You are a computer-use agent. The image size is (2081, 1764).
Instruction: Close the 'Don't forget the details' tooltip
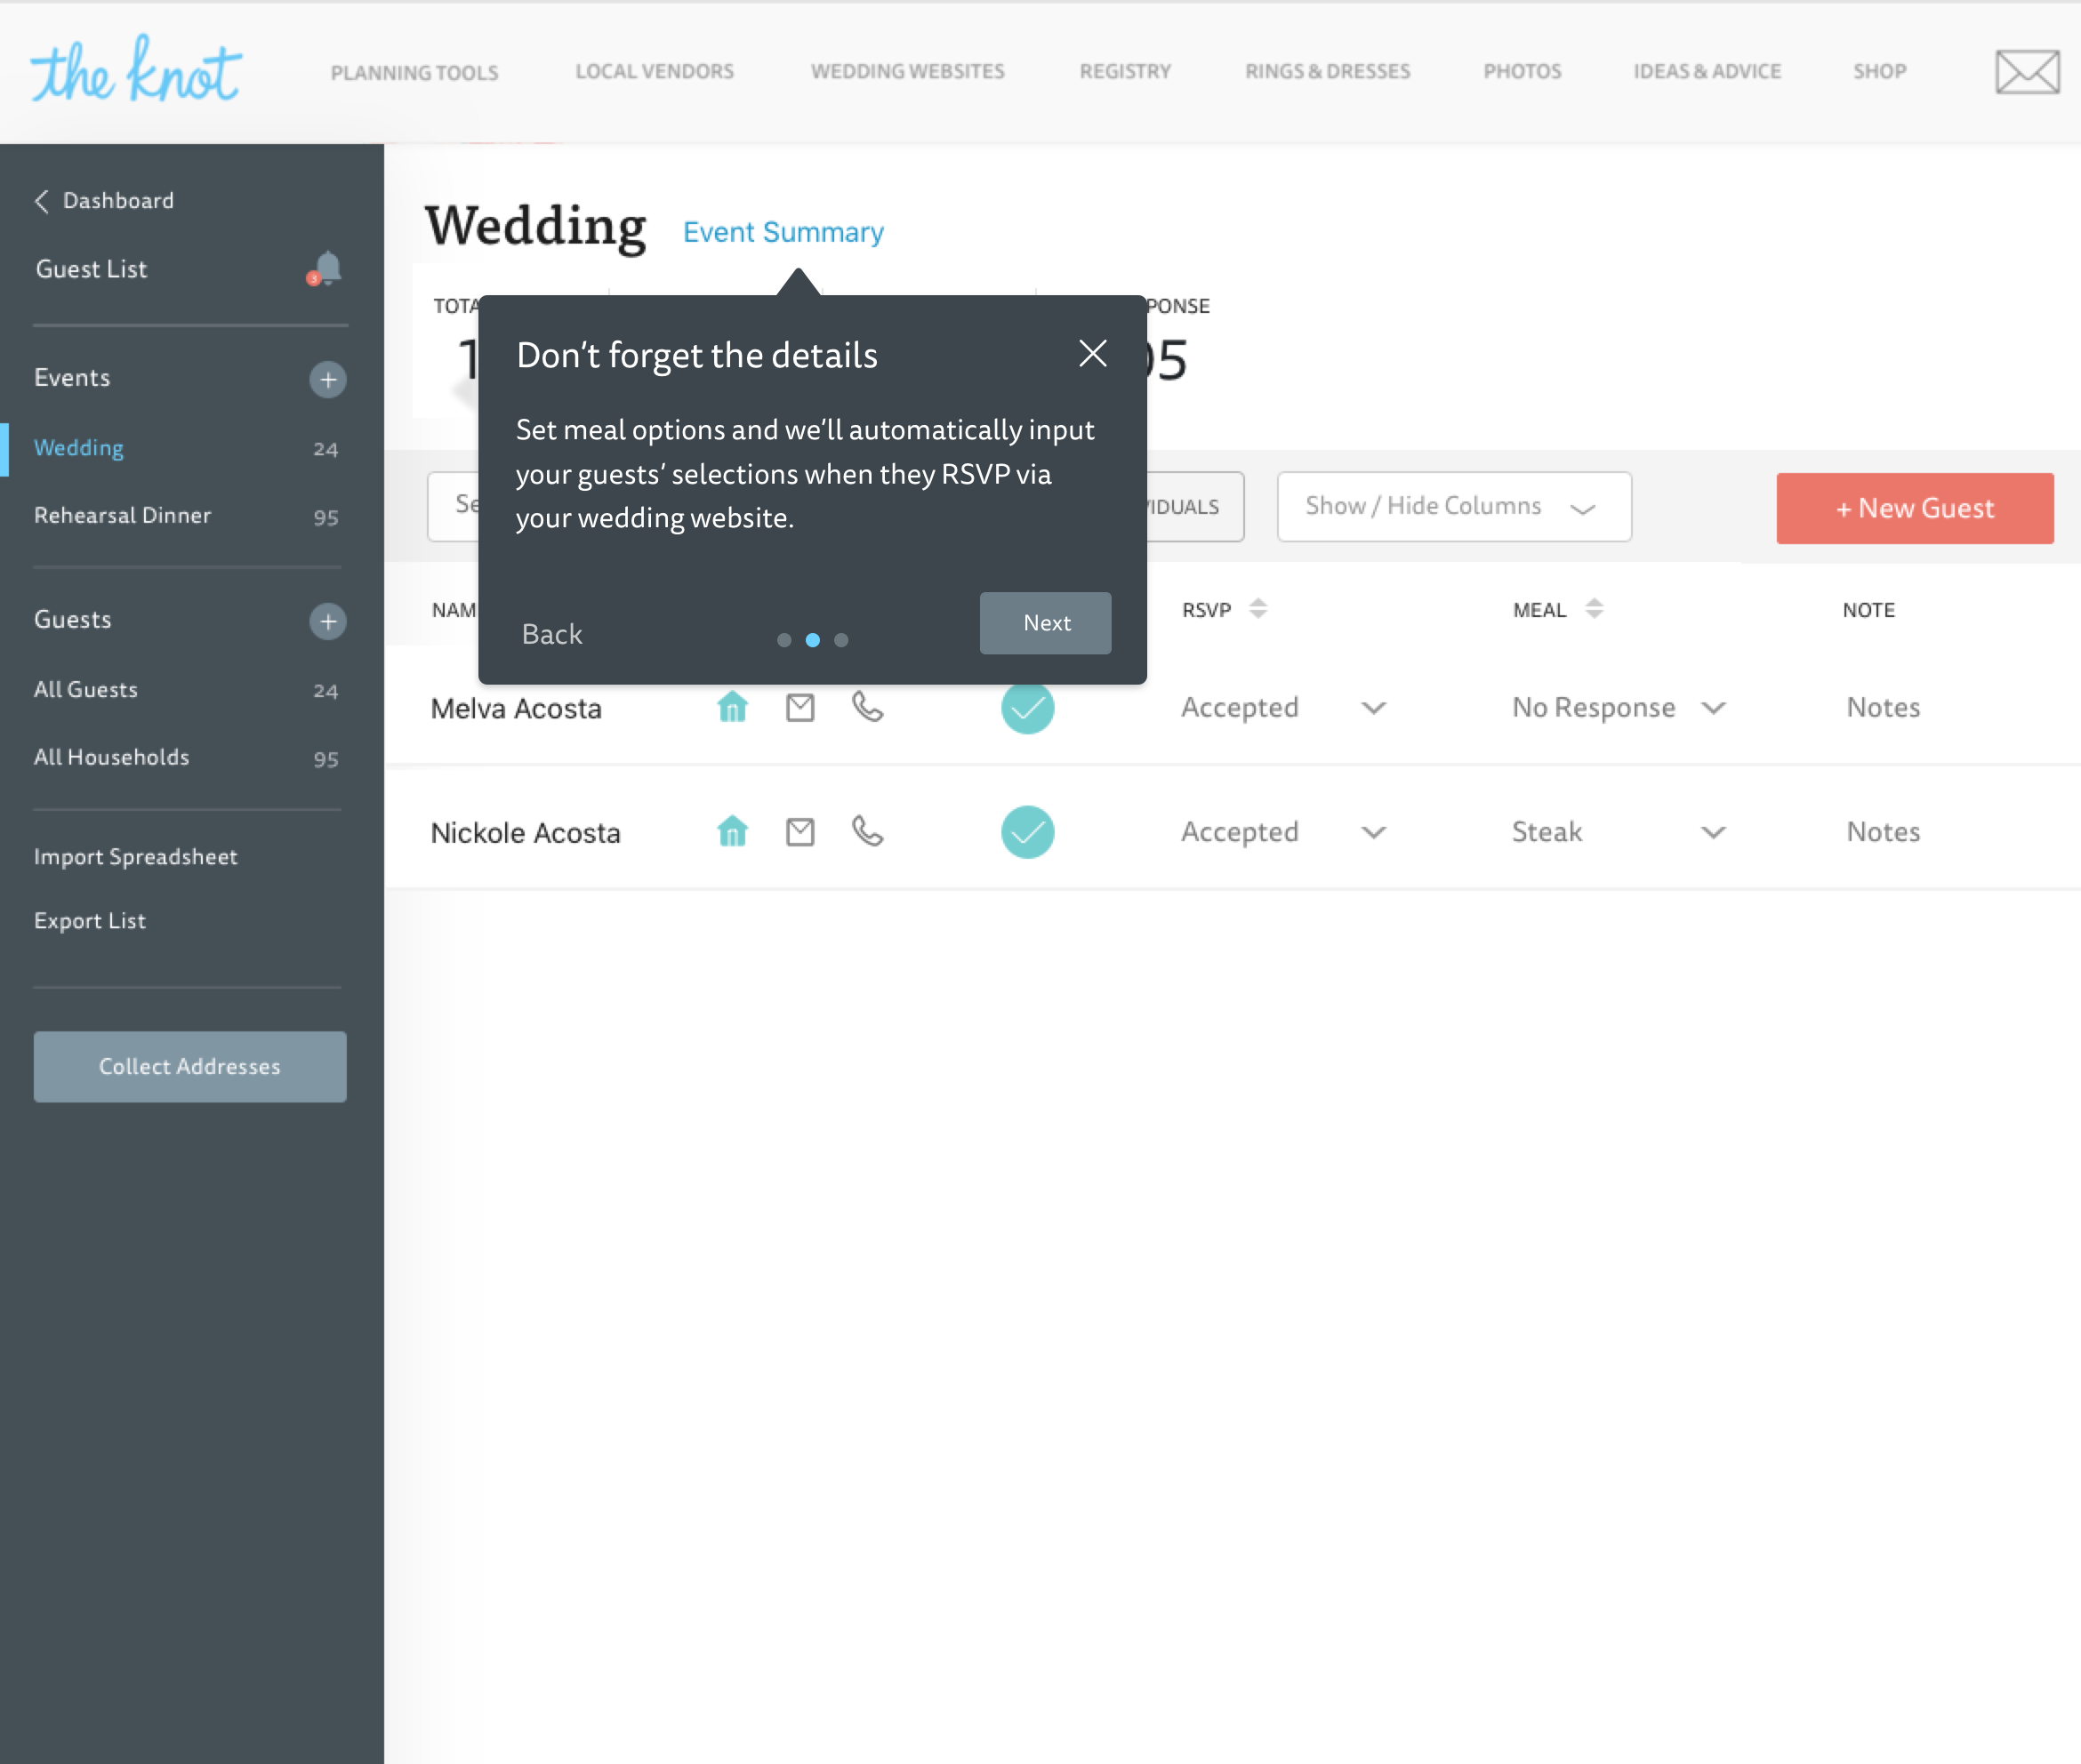point(1092,353)
